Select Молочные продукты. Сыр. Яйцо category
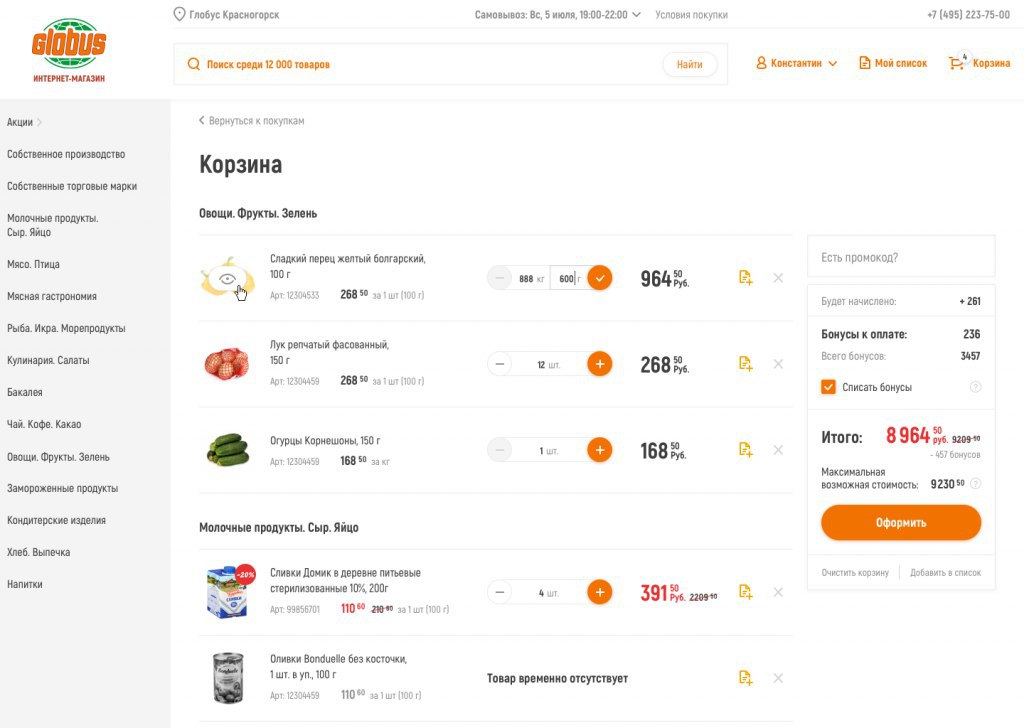Screen dimensions: 1024x728 pyautogui.click(x=52, y=225)
